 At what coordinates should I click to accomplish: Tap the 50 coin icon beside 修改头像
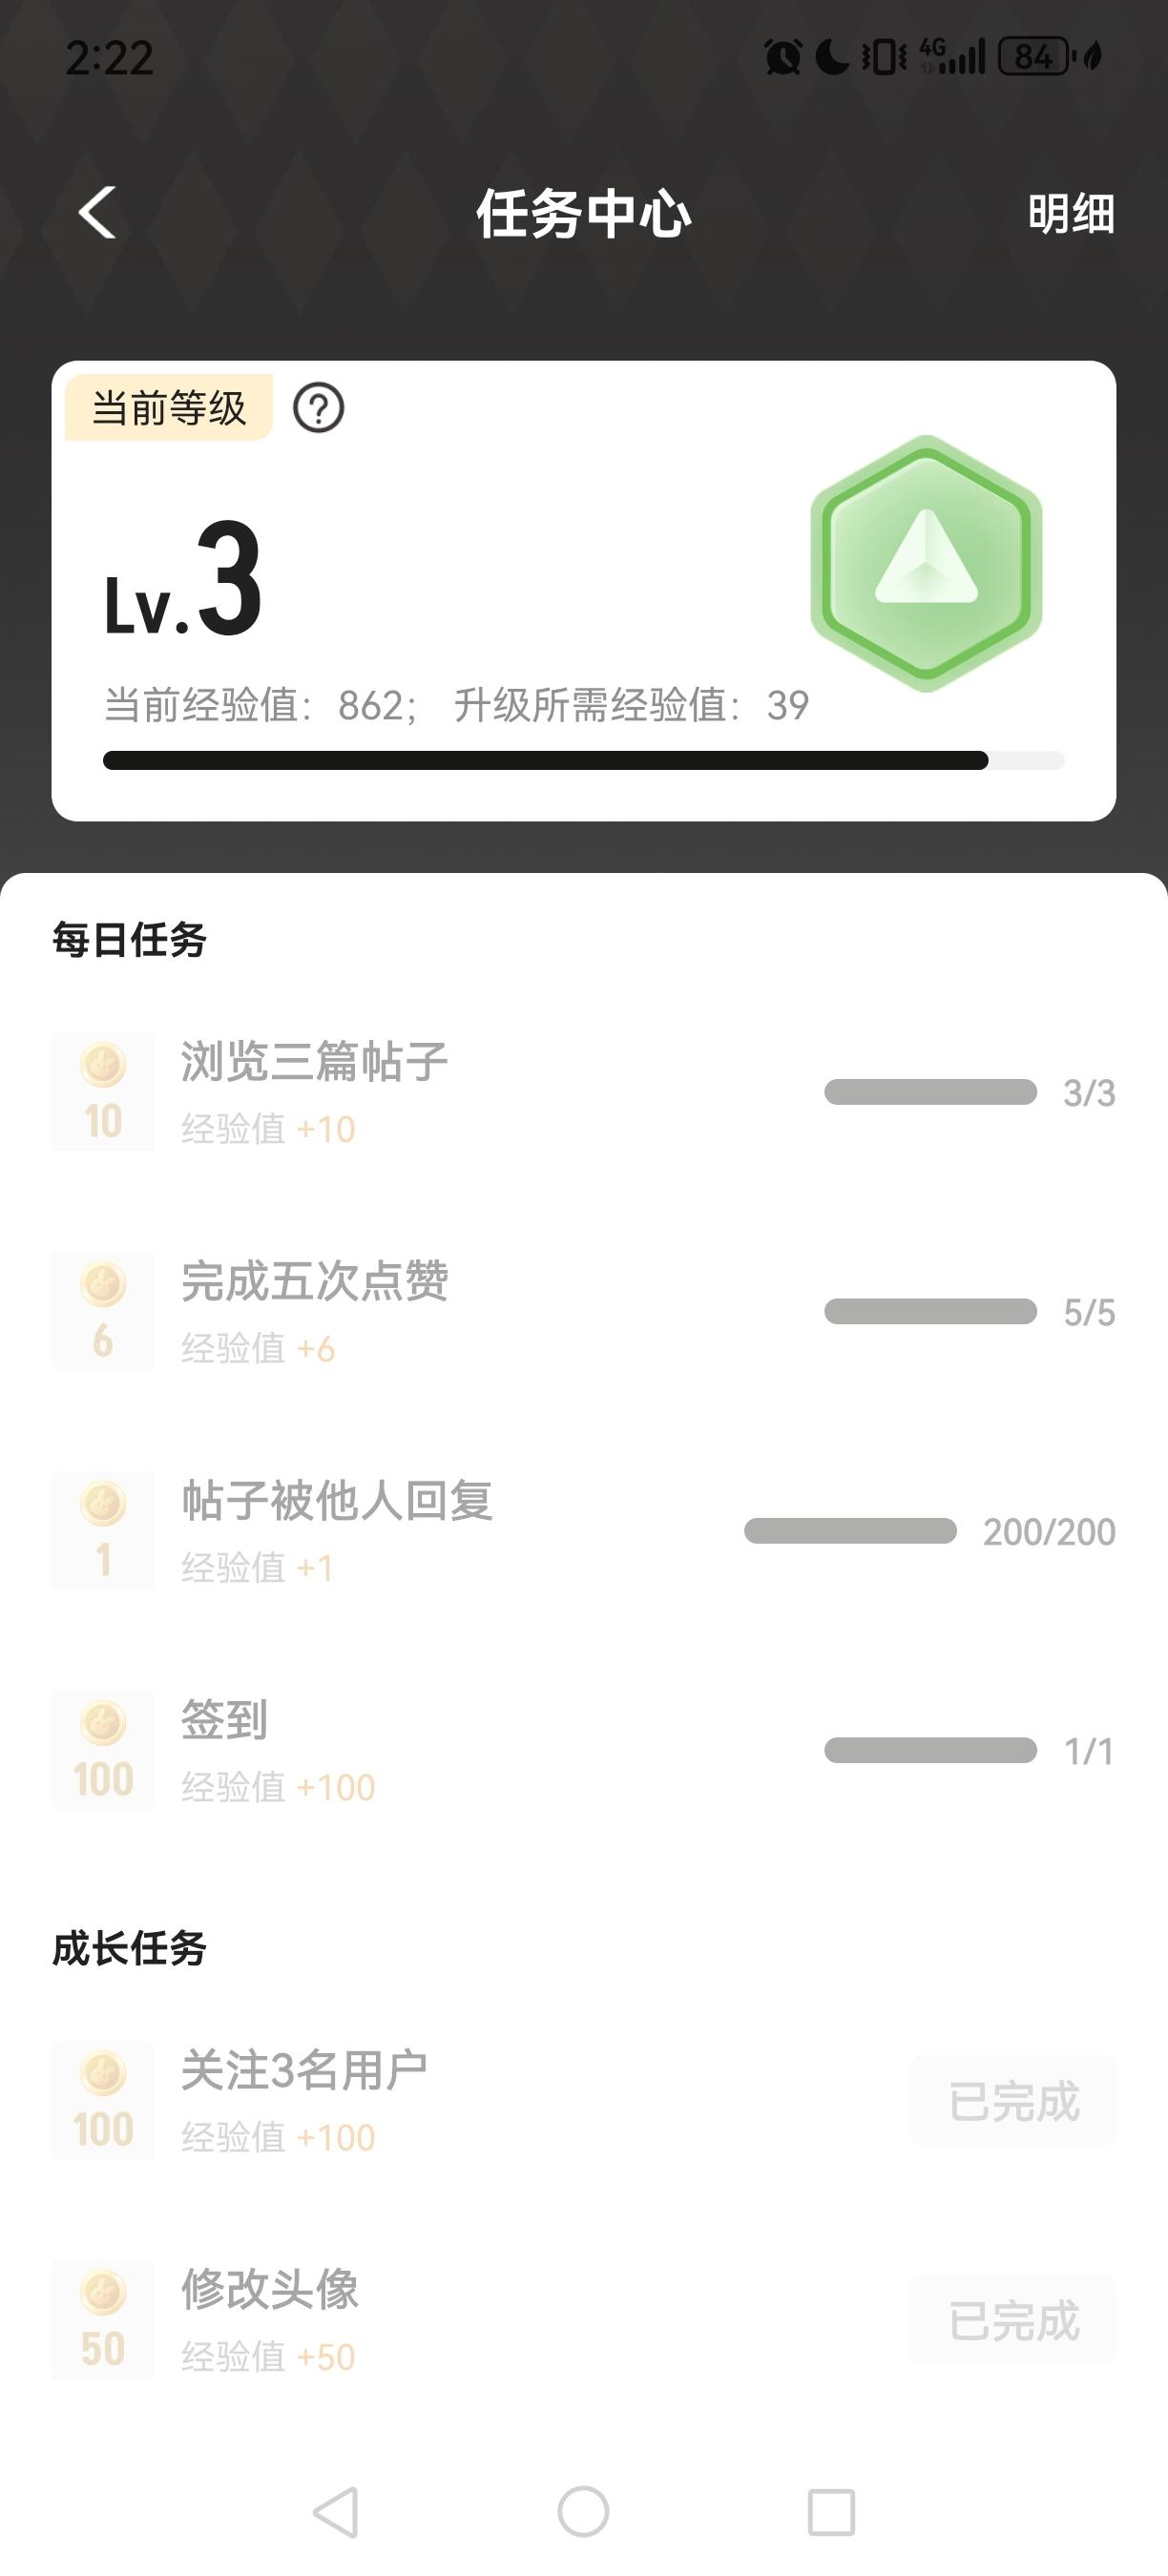[x=103, y=2320]
